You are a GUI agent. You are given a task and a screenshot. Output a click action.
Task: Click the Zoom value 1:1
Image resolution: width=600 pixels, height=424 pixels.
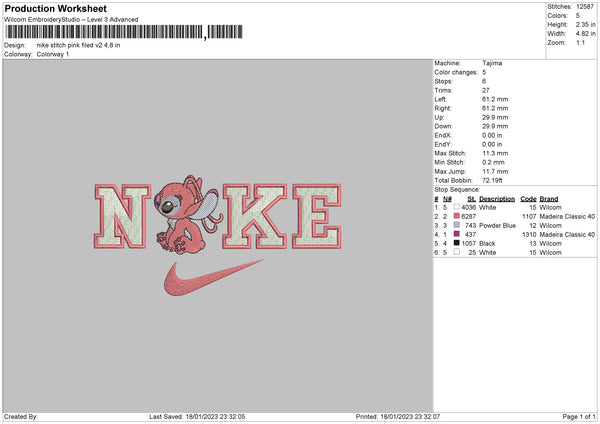580,42
